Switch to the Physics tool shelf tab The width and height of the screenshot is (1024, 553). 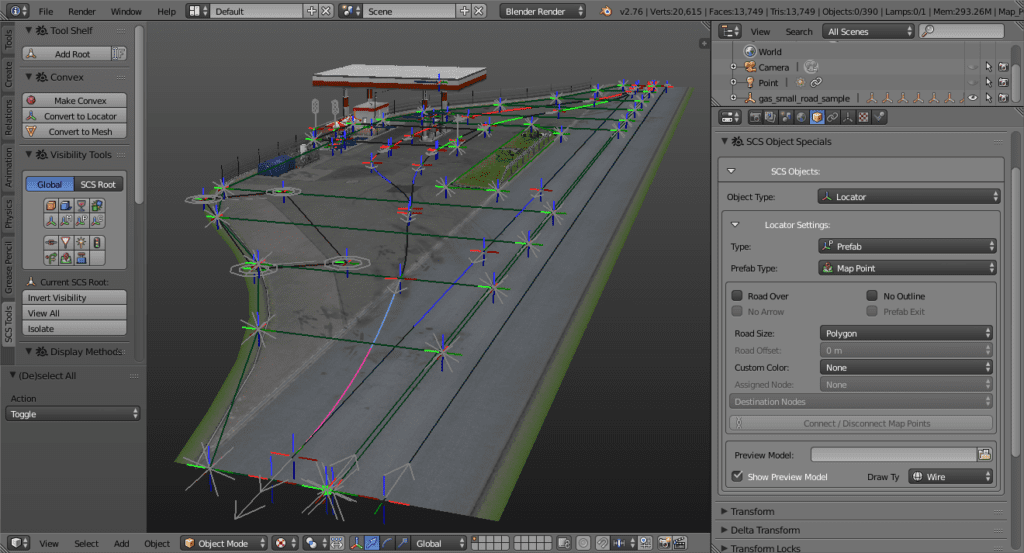(x=8, y=213)
